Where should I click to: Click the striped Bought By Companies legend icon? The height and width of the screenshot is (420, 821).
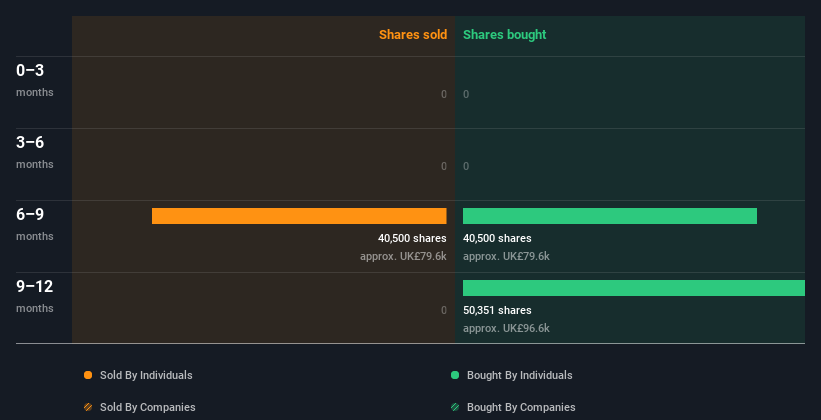(455, 407)
